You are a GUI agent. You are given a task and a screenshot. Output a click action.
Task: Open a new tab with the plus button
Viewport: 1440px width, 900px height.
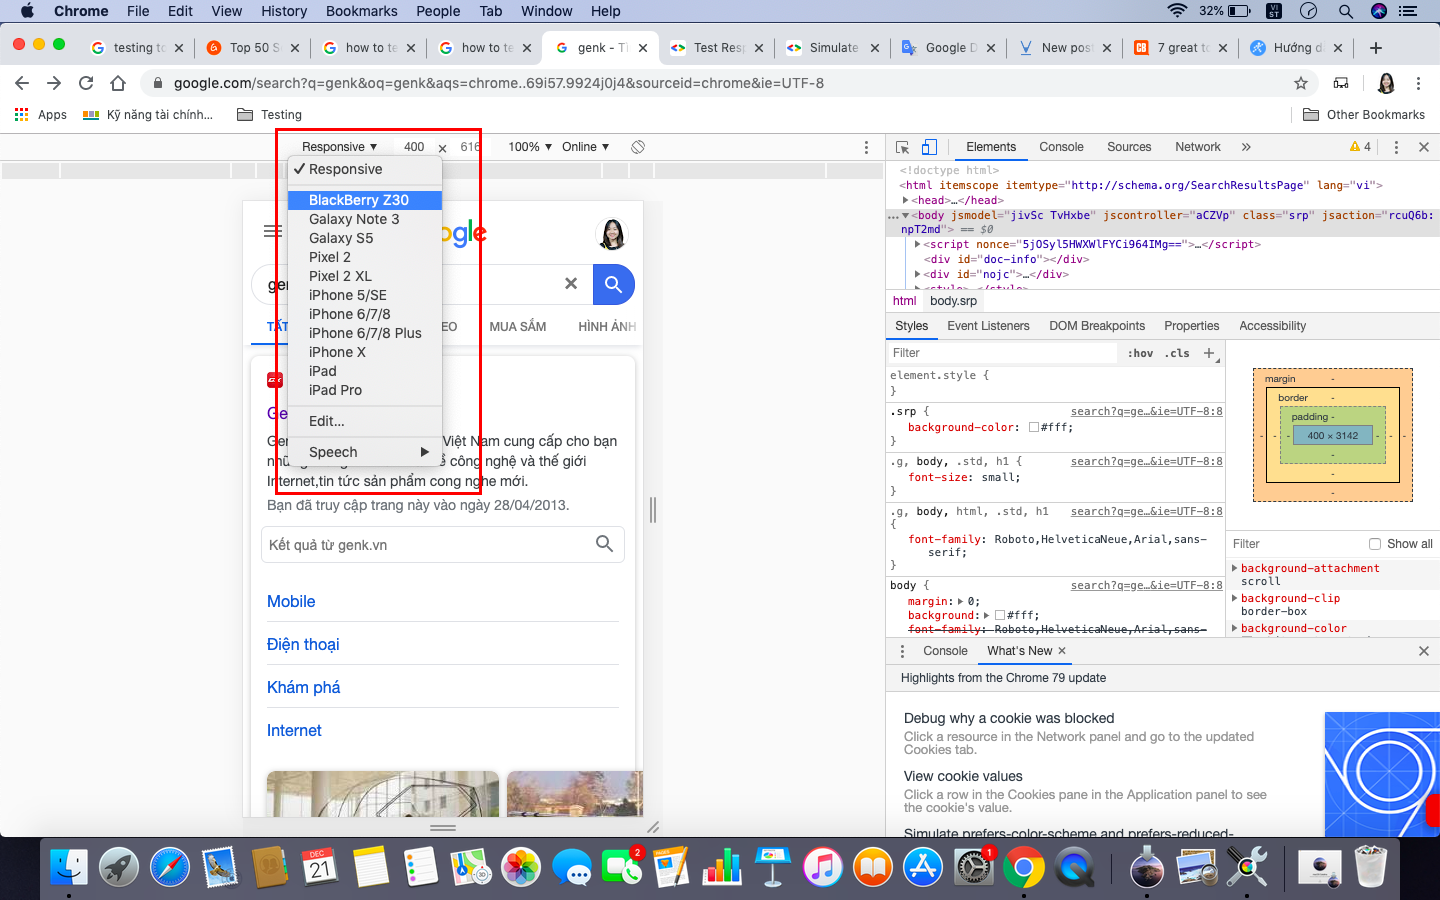click(x=1376, y=48)
